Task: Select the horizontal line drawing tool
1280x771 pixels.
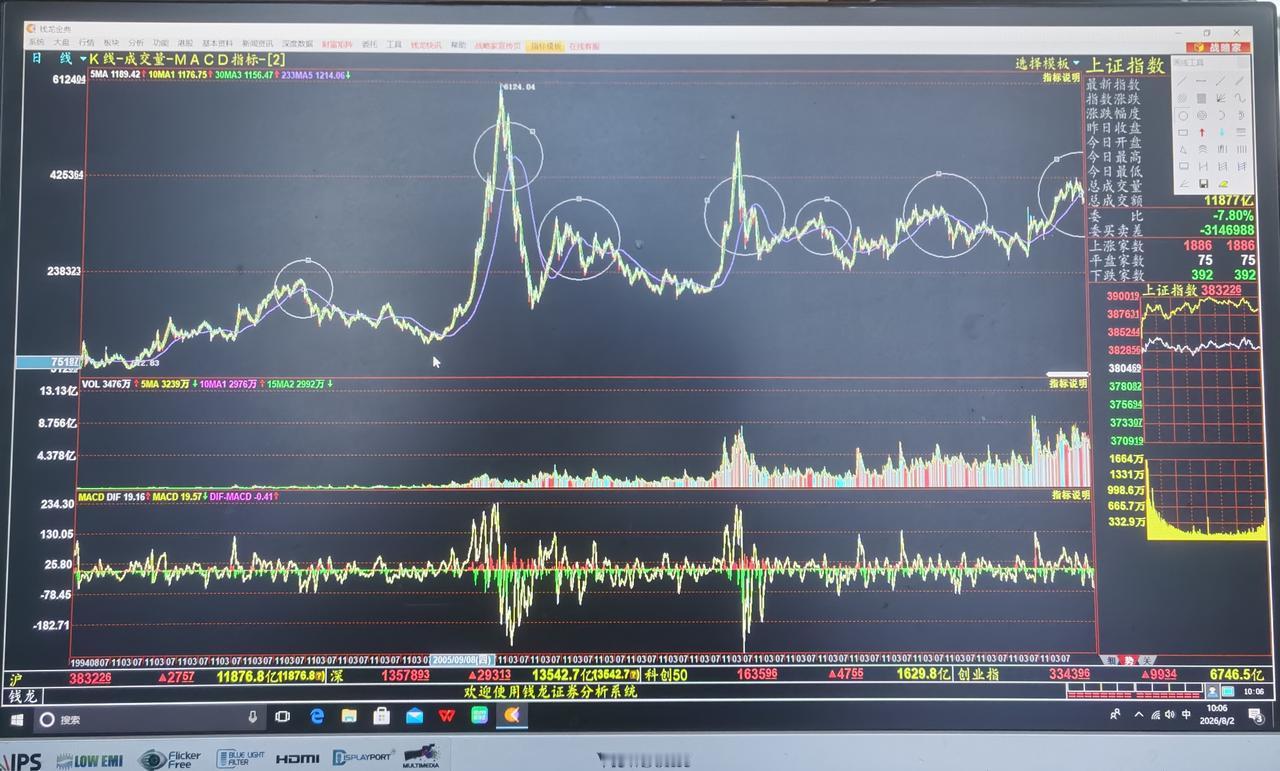Action: click(1202, 81)
